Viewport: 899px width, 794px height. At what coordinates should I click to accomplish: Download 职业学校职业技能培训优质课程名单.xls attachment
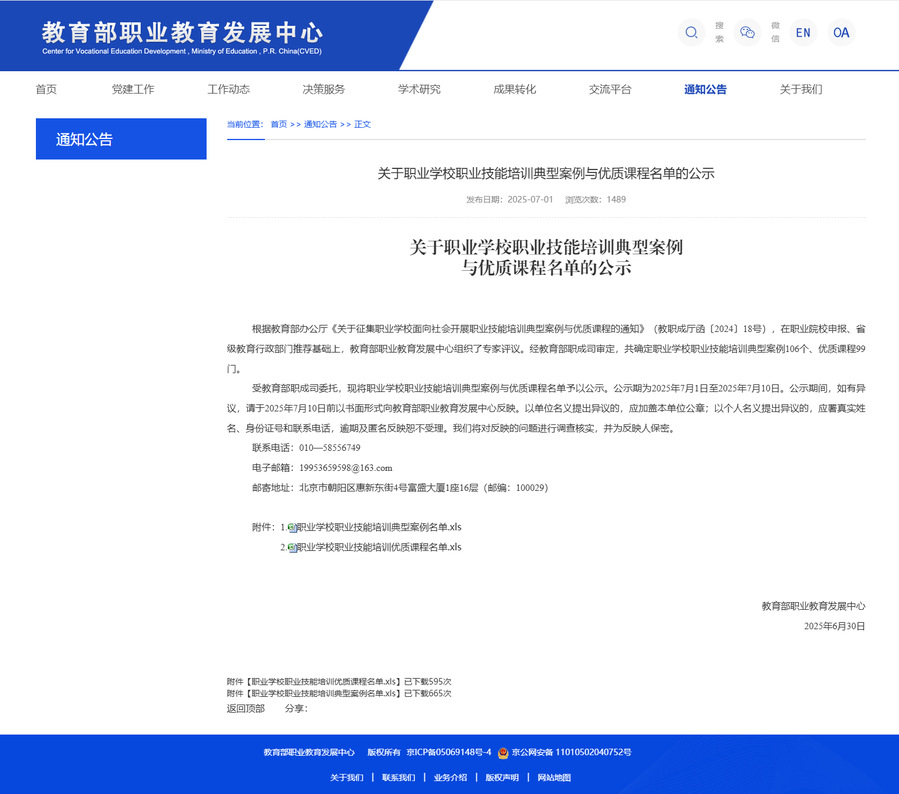379,548
